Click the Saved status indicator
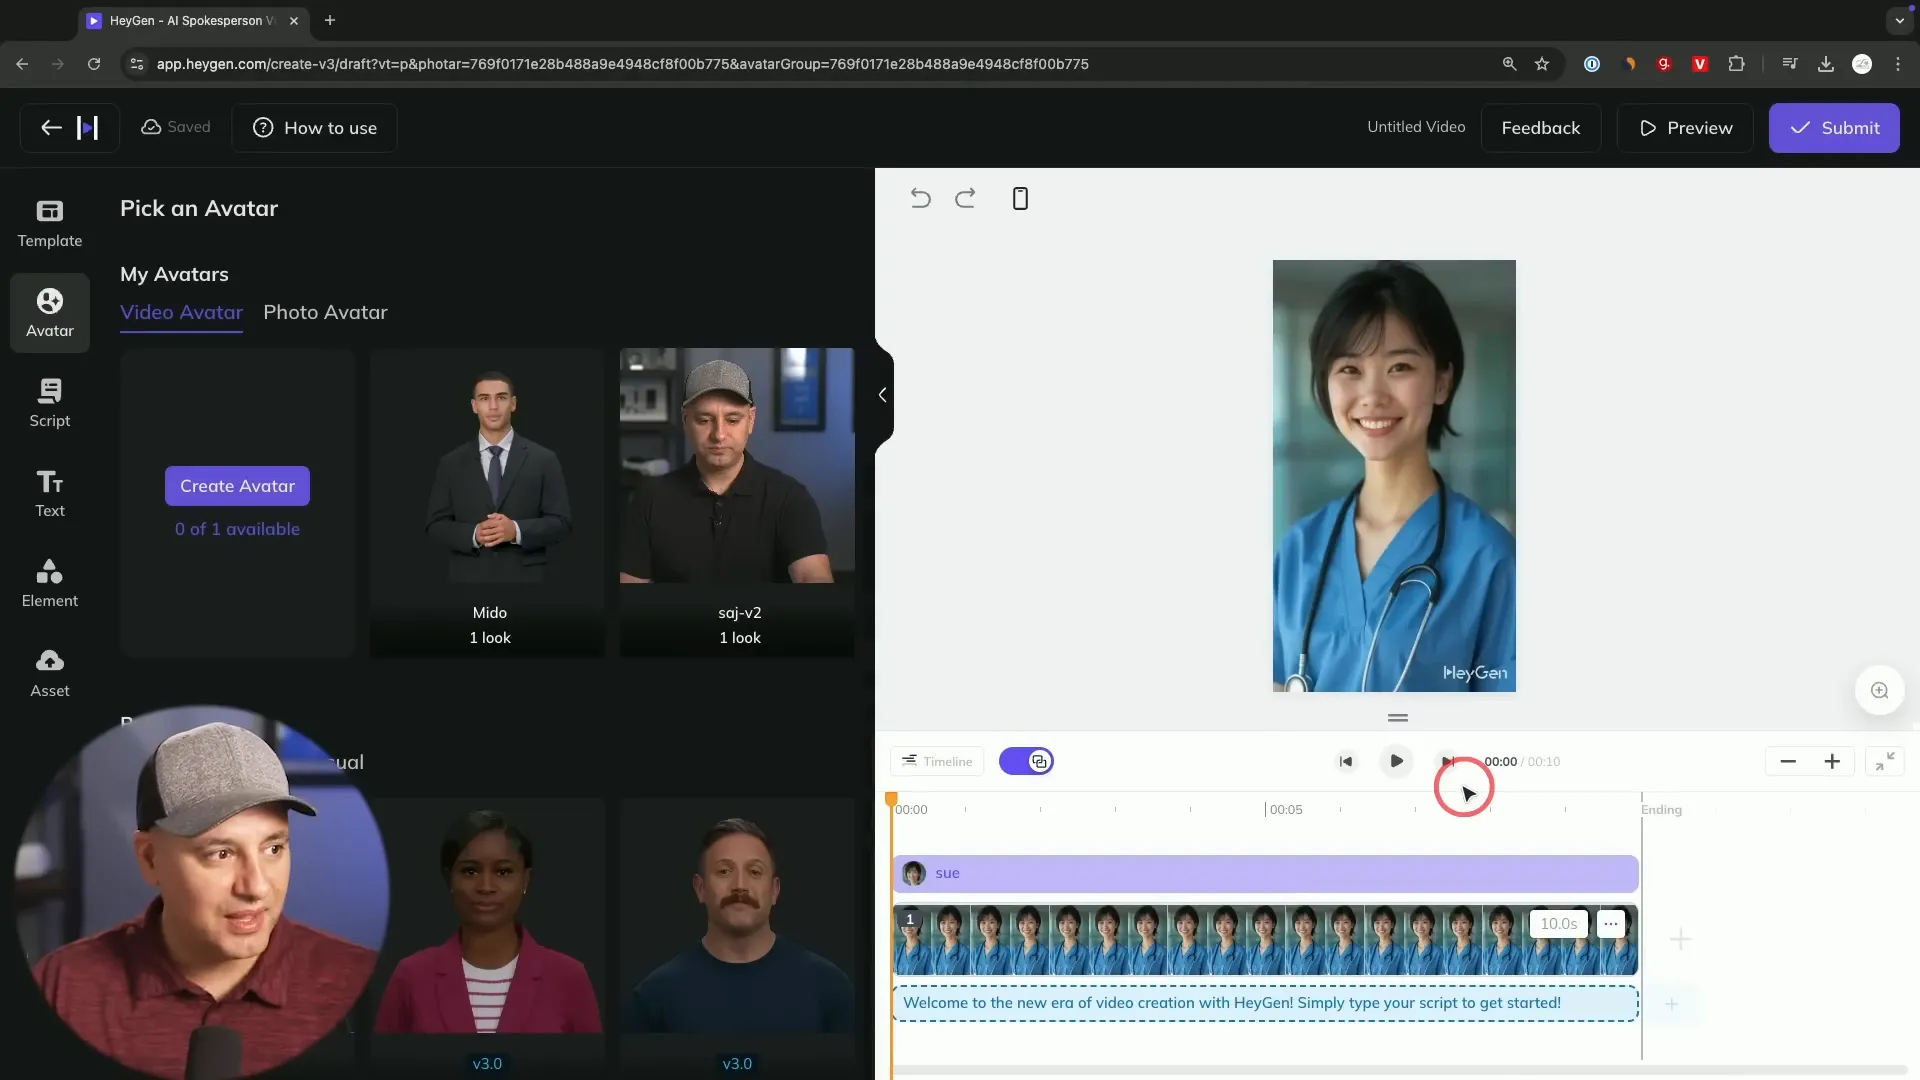The image size is (1920, 1080). point(176,127)
